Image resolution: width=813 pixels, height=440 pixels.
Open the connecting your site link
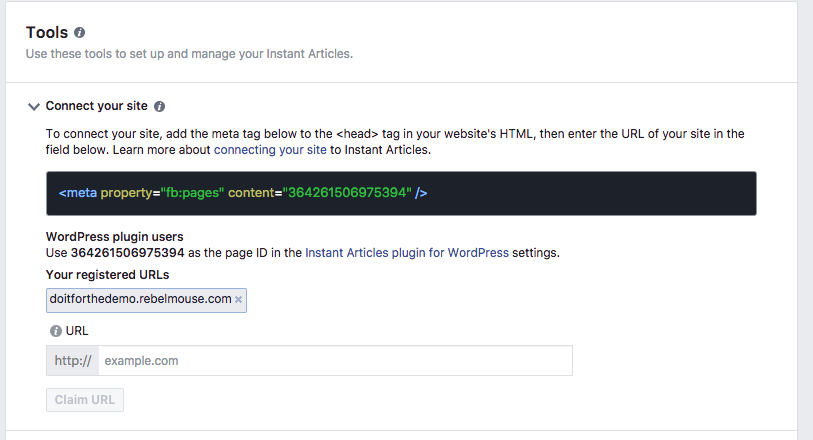click(270, 150)
